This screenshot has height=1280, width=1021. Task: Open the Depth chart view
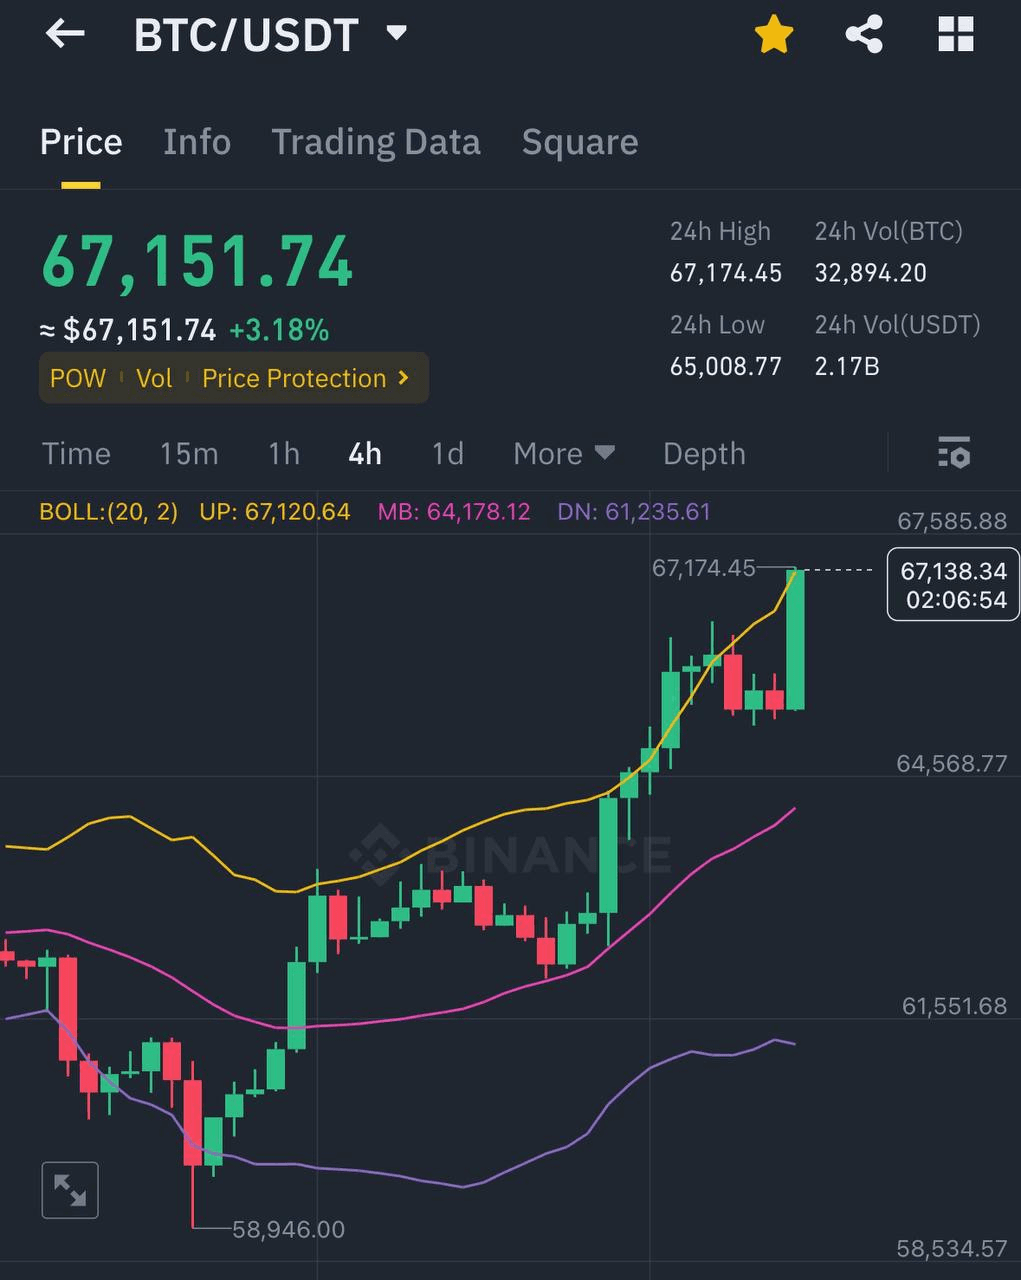click(704, 454)
